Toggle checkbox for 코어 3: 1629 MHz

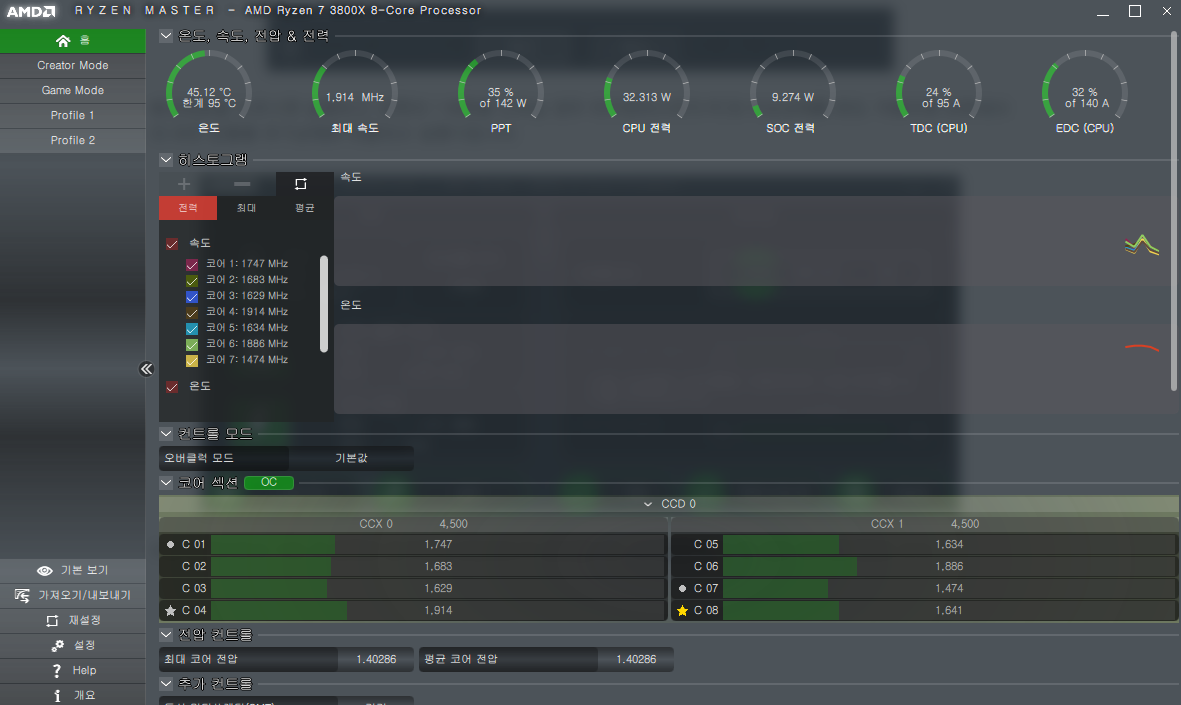[x=192, y=296]
